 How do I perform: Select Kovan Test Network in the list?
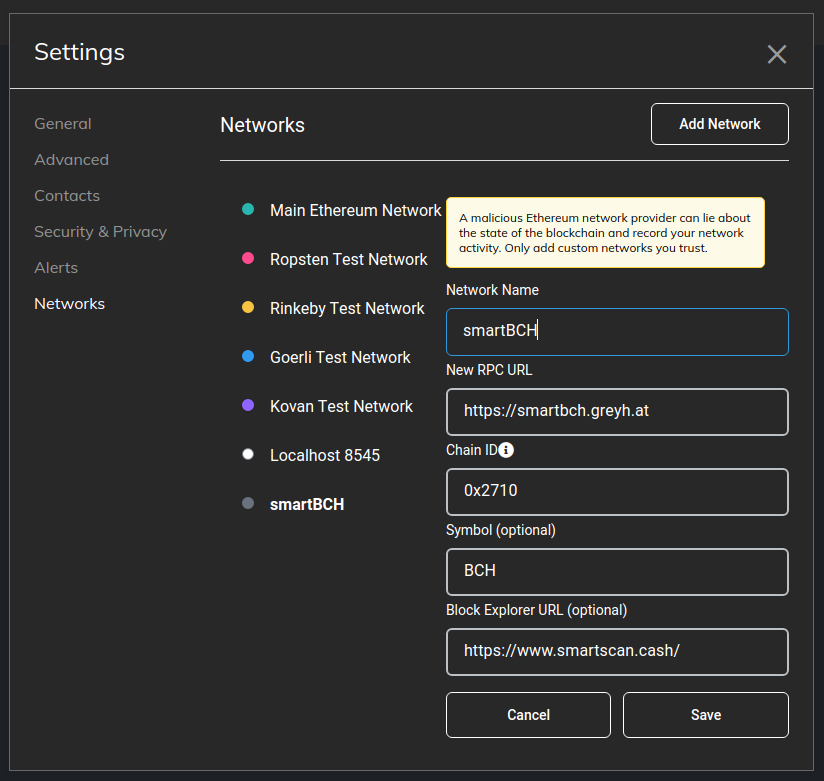point(342,406)
